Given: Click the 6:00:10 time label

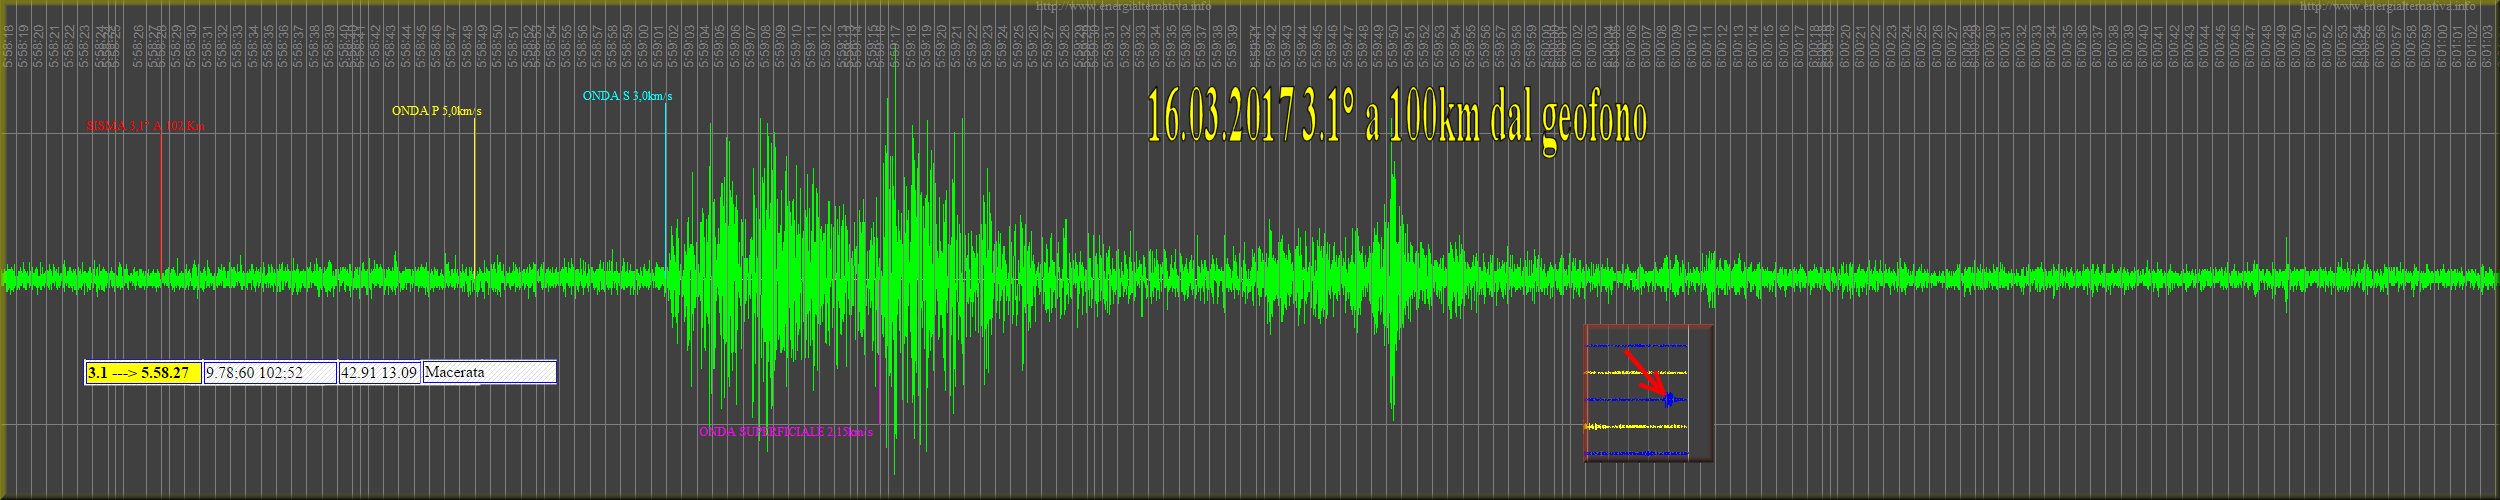Looking at the screenshot, I should tap(1692, 47).
